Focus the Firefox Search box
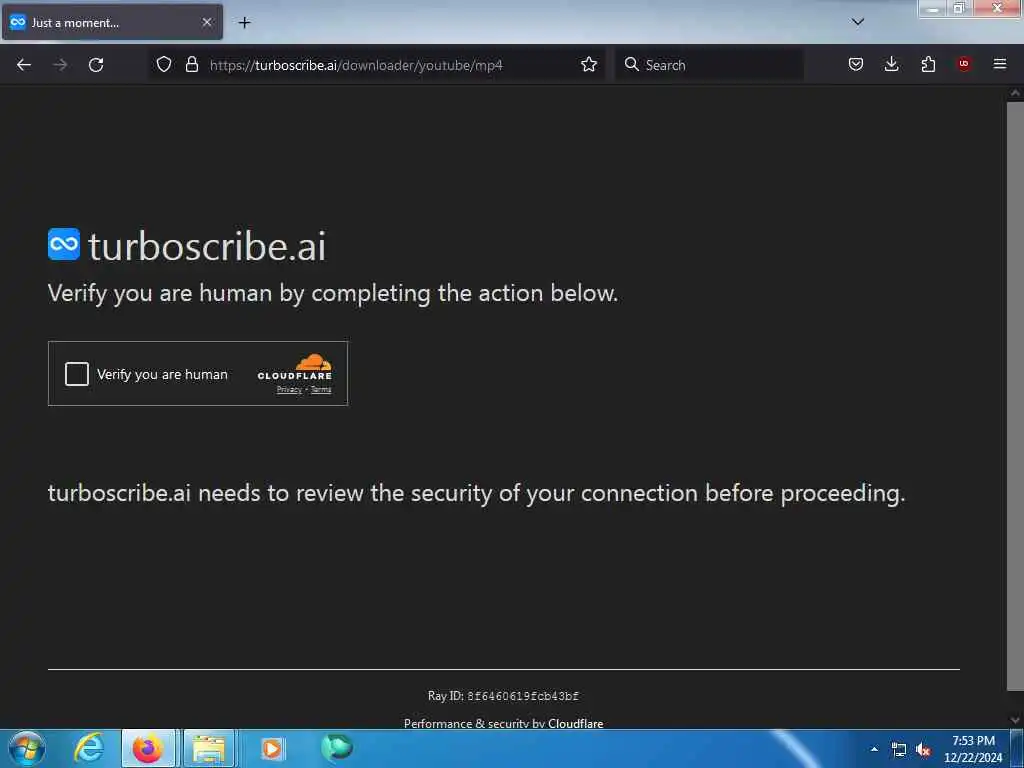 point(710,65)
